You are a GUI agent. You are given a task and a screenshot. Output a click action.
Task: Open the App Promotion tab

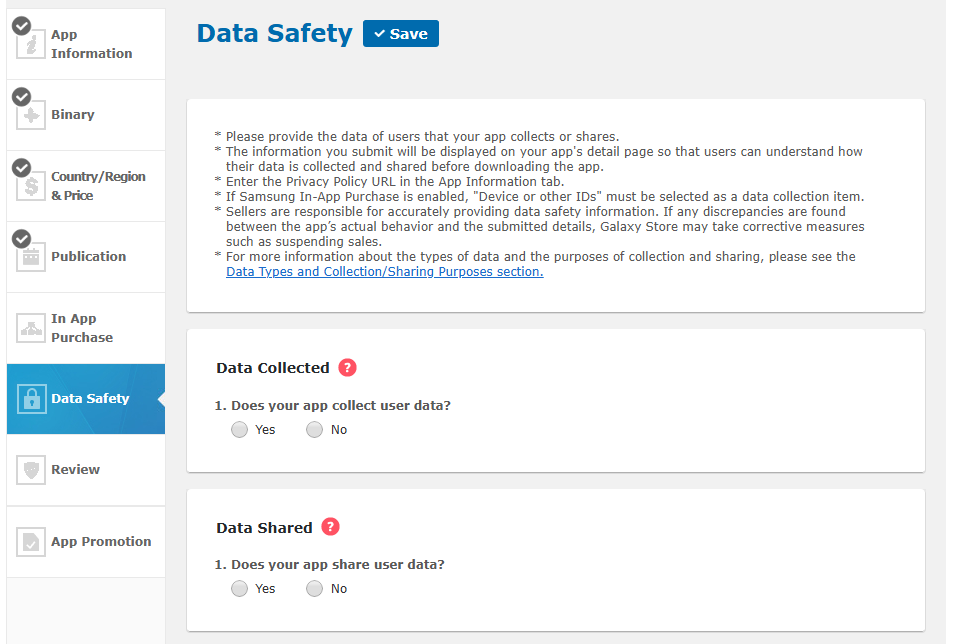pos(101,542)
